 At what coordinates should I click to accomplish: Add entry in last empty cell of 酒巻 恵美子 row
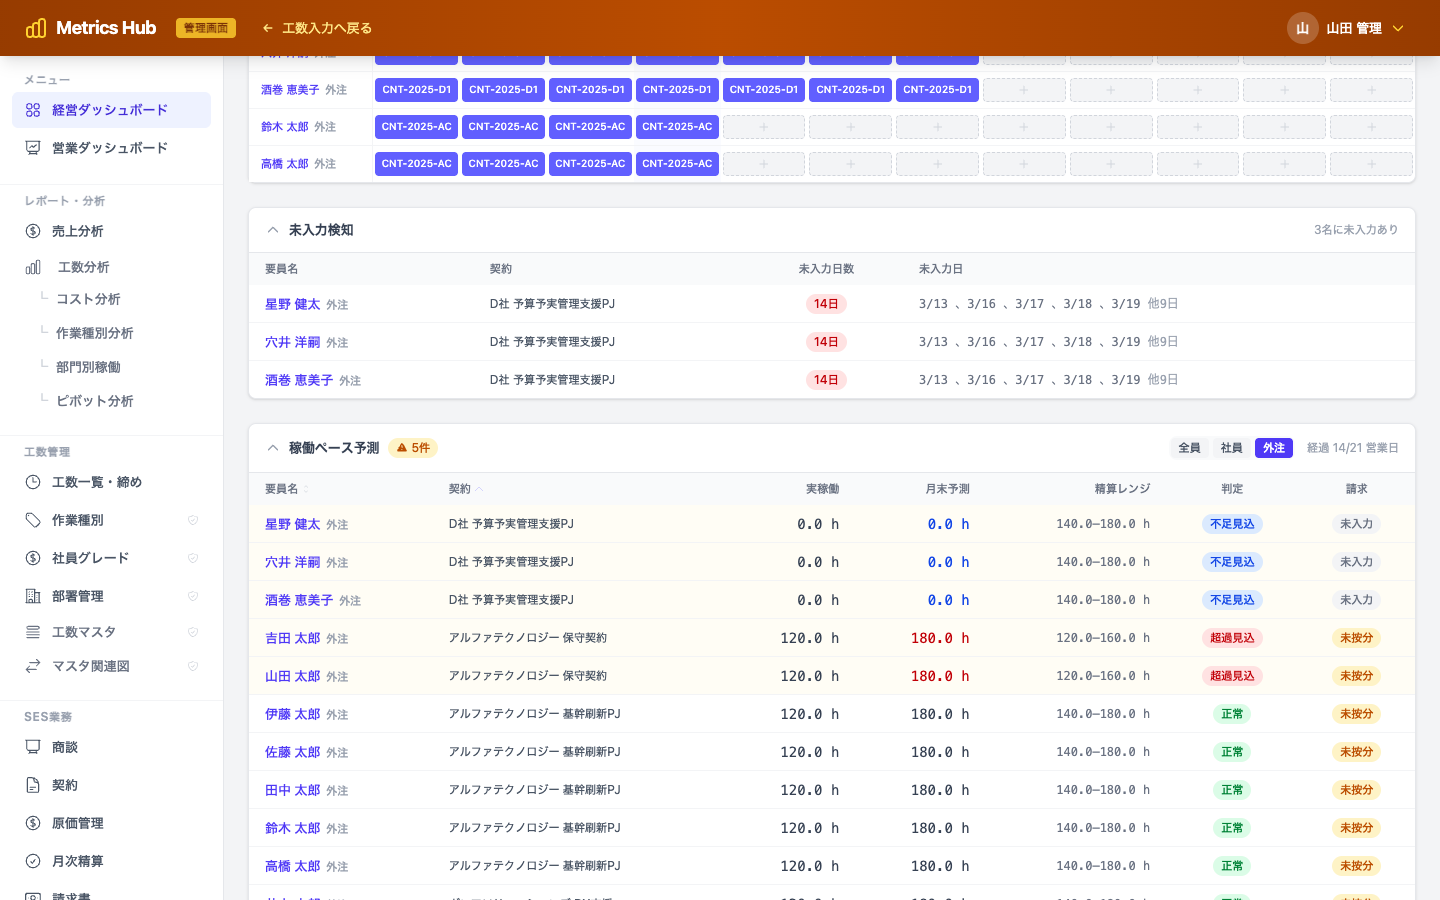click(x=1371, y=90)
